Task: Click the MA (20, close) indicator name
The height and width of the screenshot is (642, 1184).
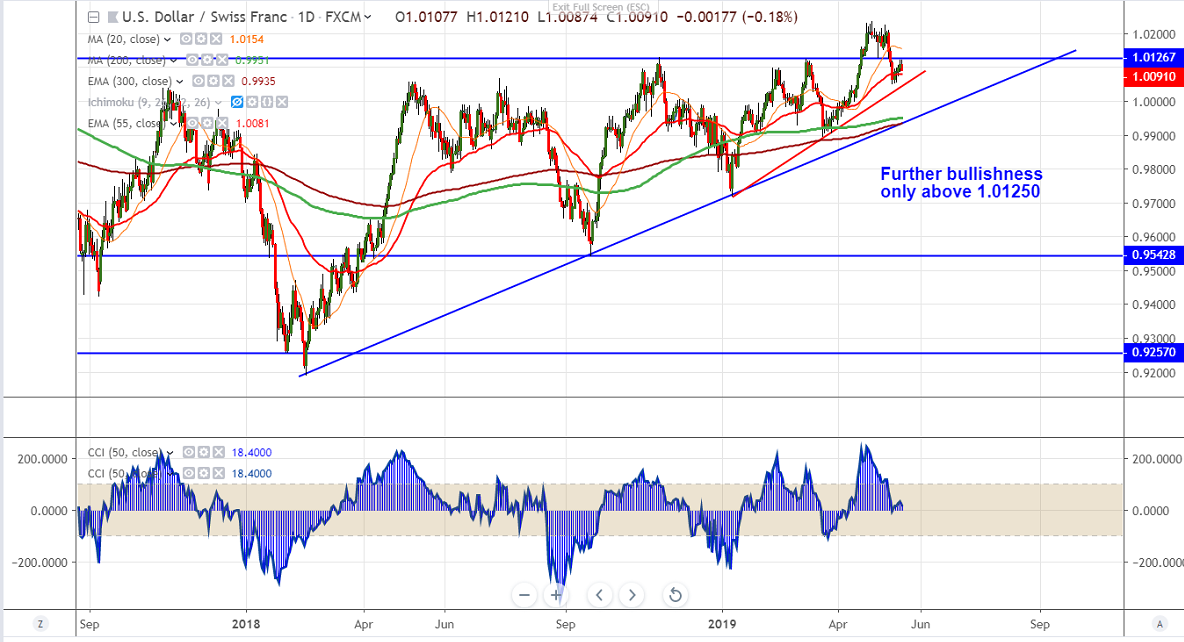Action: (124, 39)
